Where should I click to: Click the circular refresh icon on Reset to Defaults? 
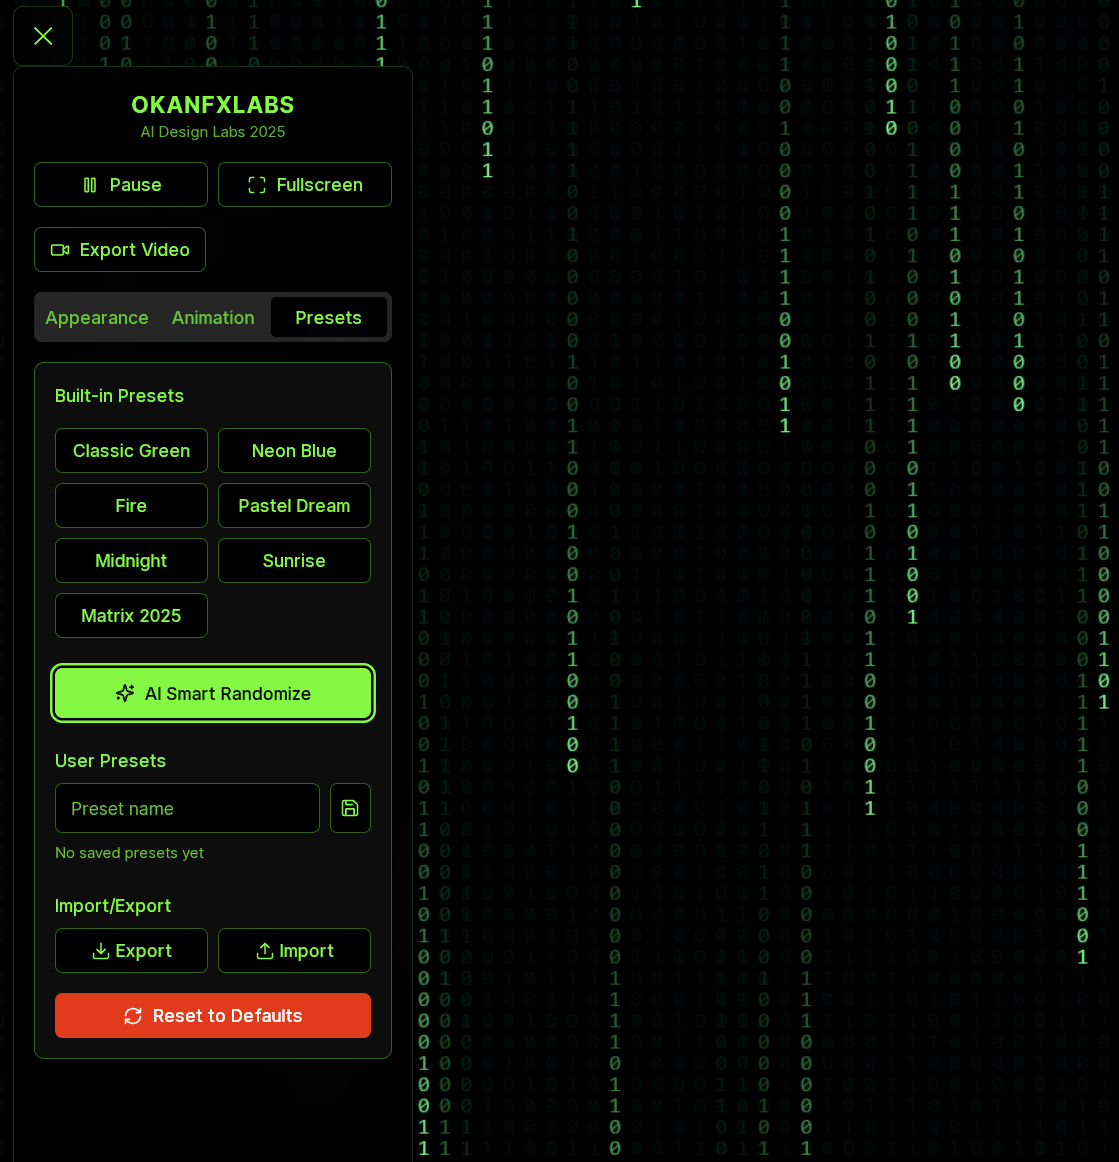[132, 1015]
